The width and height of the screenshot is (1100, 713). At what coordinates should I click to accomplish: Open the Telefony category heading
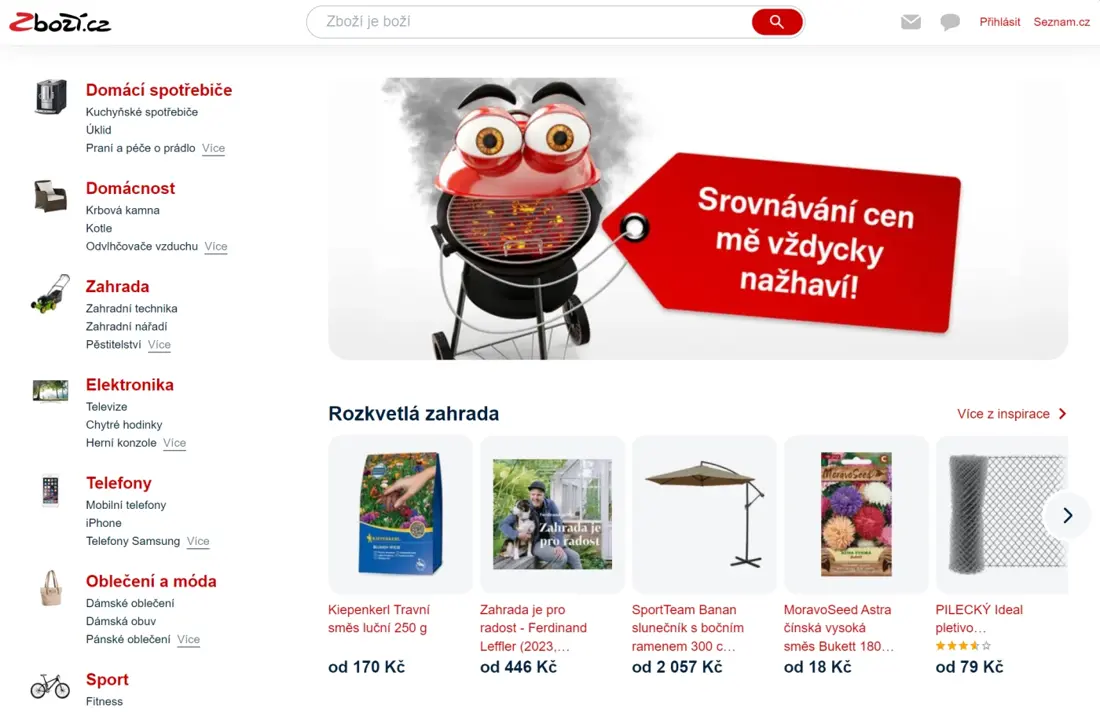click(x=119, y=483)
